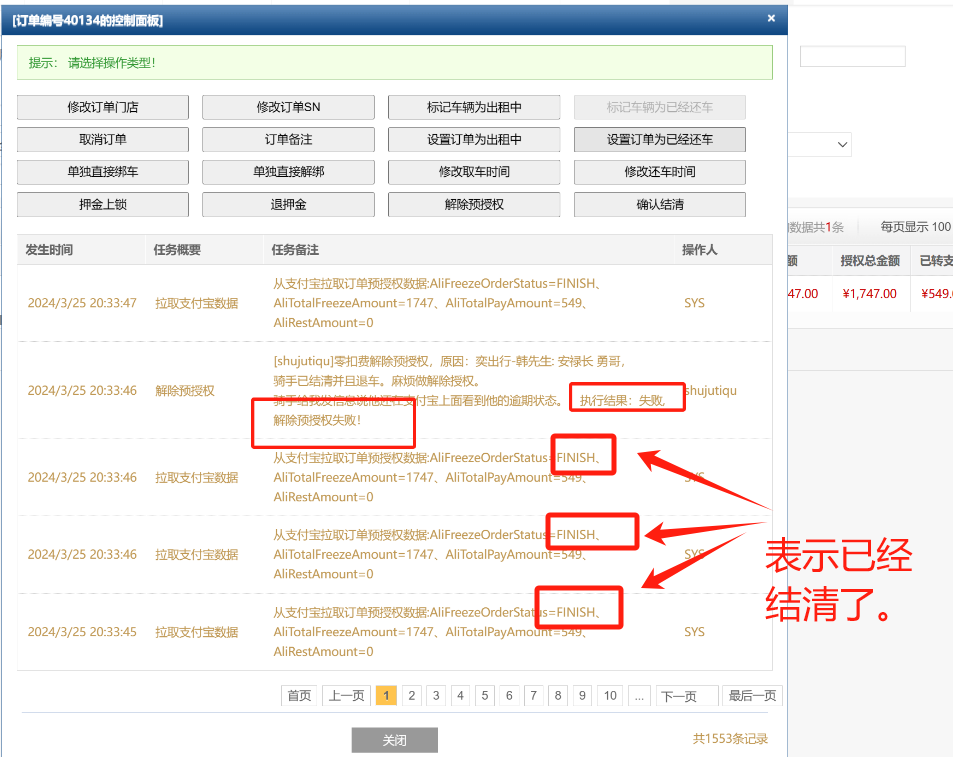Image resolution: width=953 pixels, height=773 pixels.
Task: Click the 修改订单门店 button
Action: pyautogui.click(x=103, y=107)
